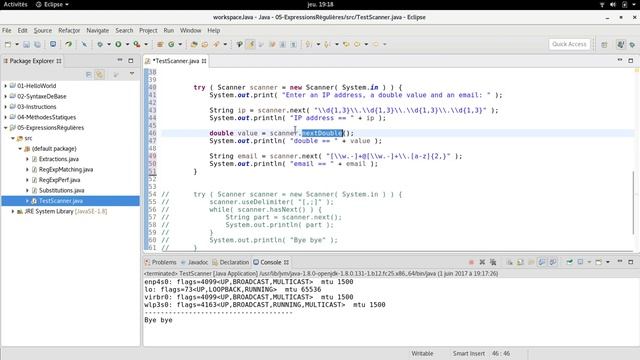The width and height of the screenshot is (640, 360).
Task: Open dropdown arrow next to Debug button
Action: (109, 44)
